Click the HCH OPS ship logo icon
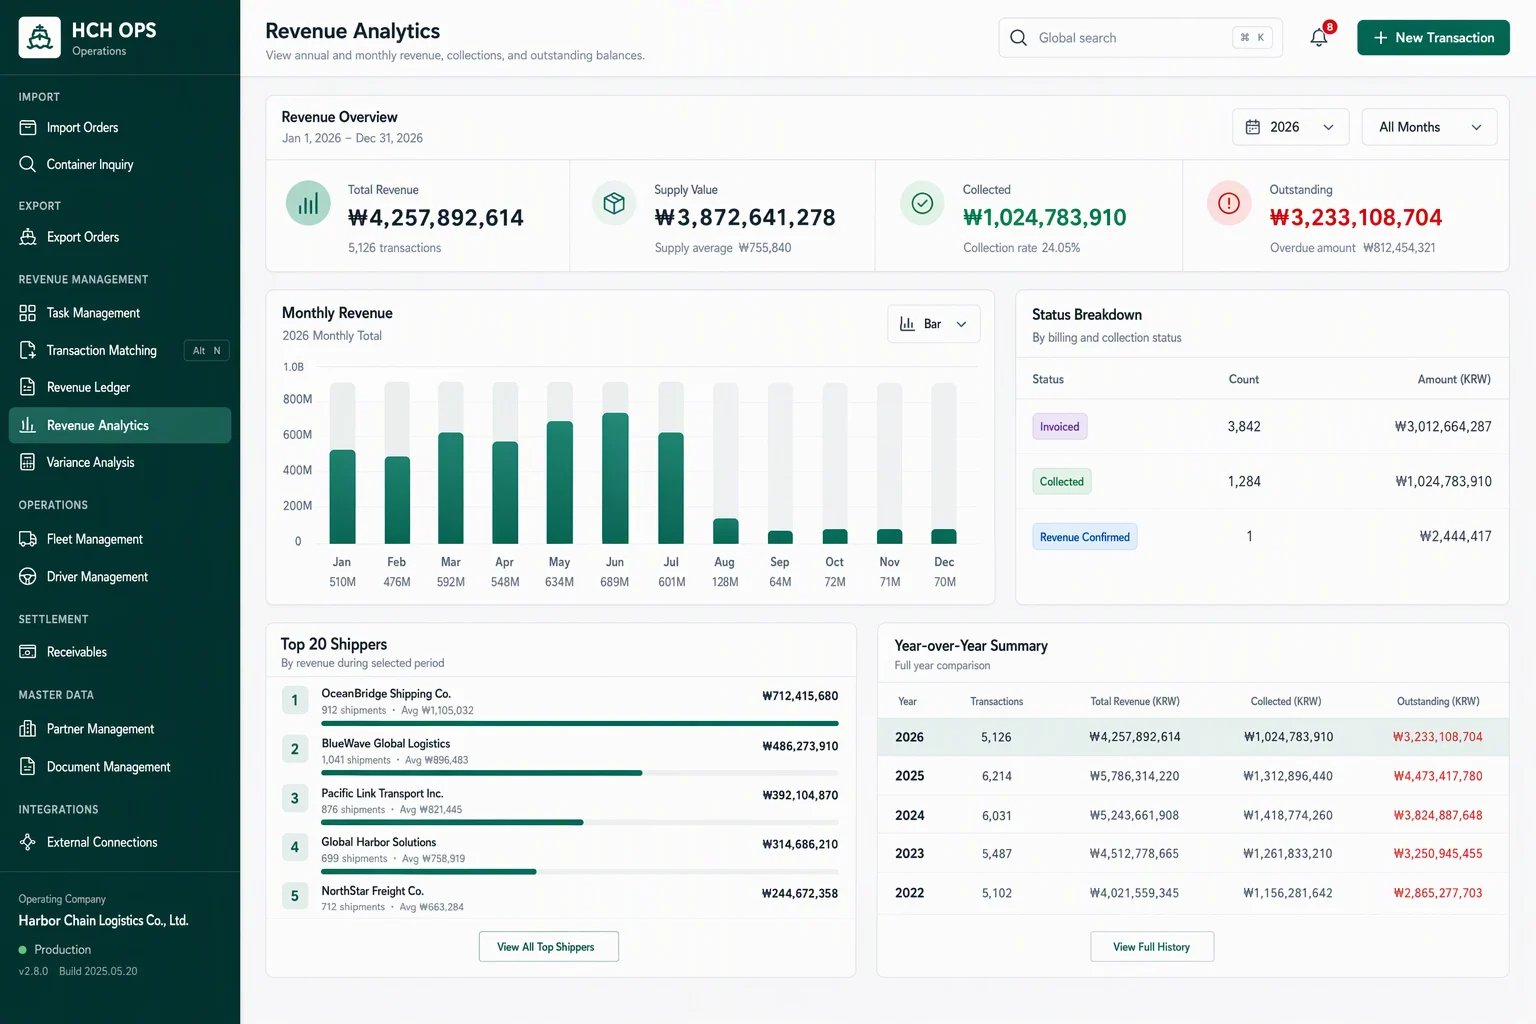This screenshot has width=1536, height=1024. tap(40, 38)
